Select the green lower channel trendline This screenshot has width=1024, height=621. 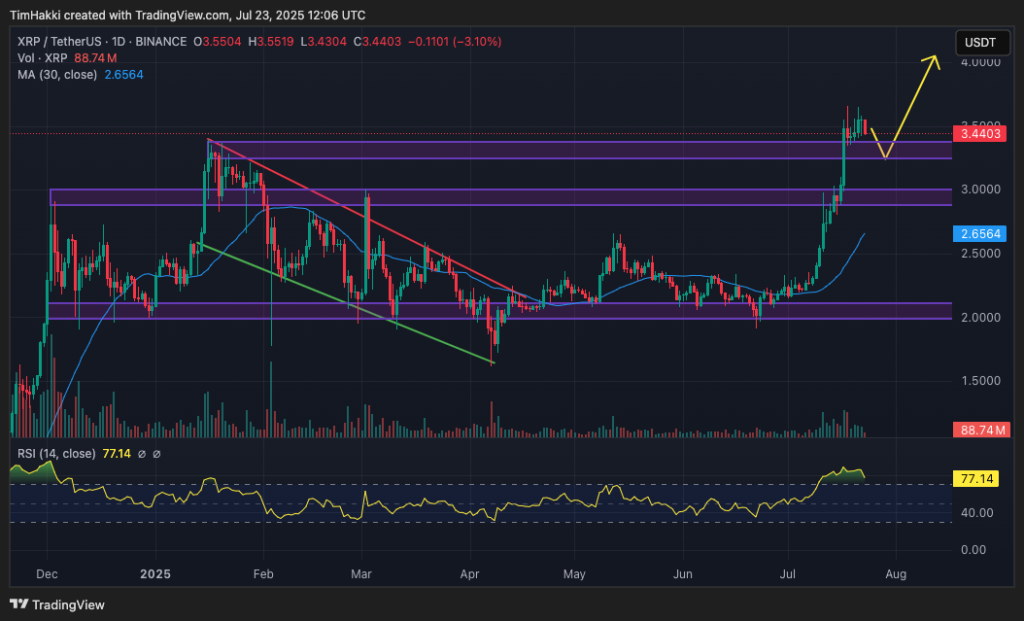click(x=350, y=302)
